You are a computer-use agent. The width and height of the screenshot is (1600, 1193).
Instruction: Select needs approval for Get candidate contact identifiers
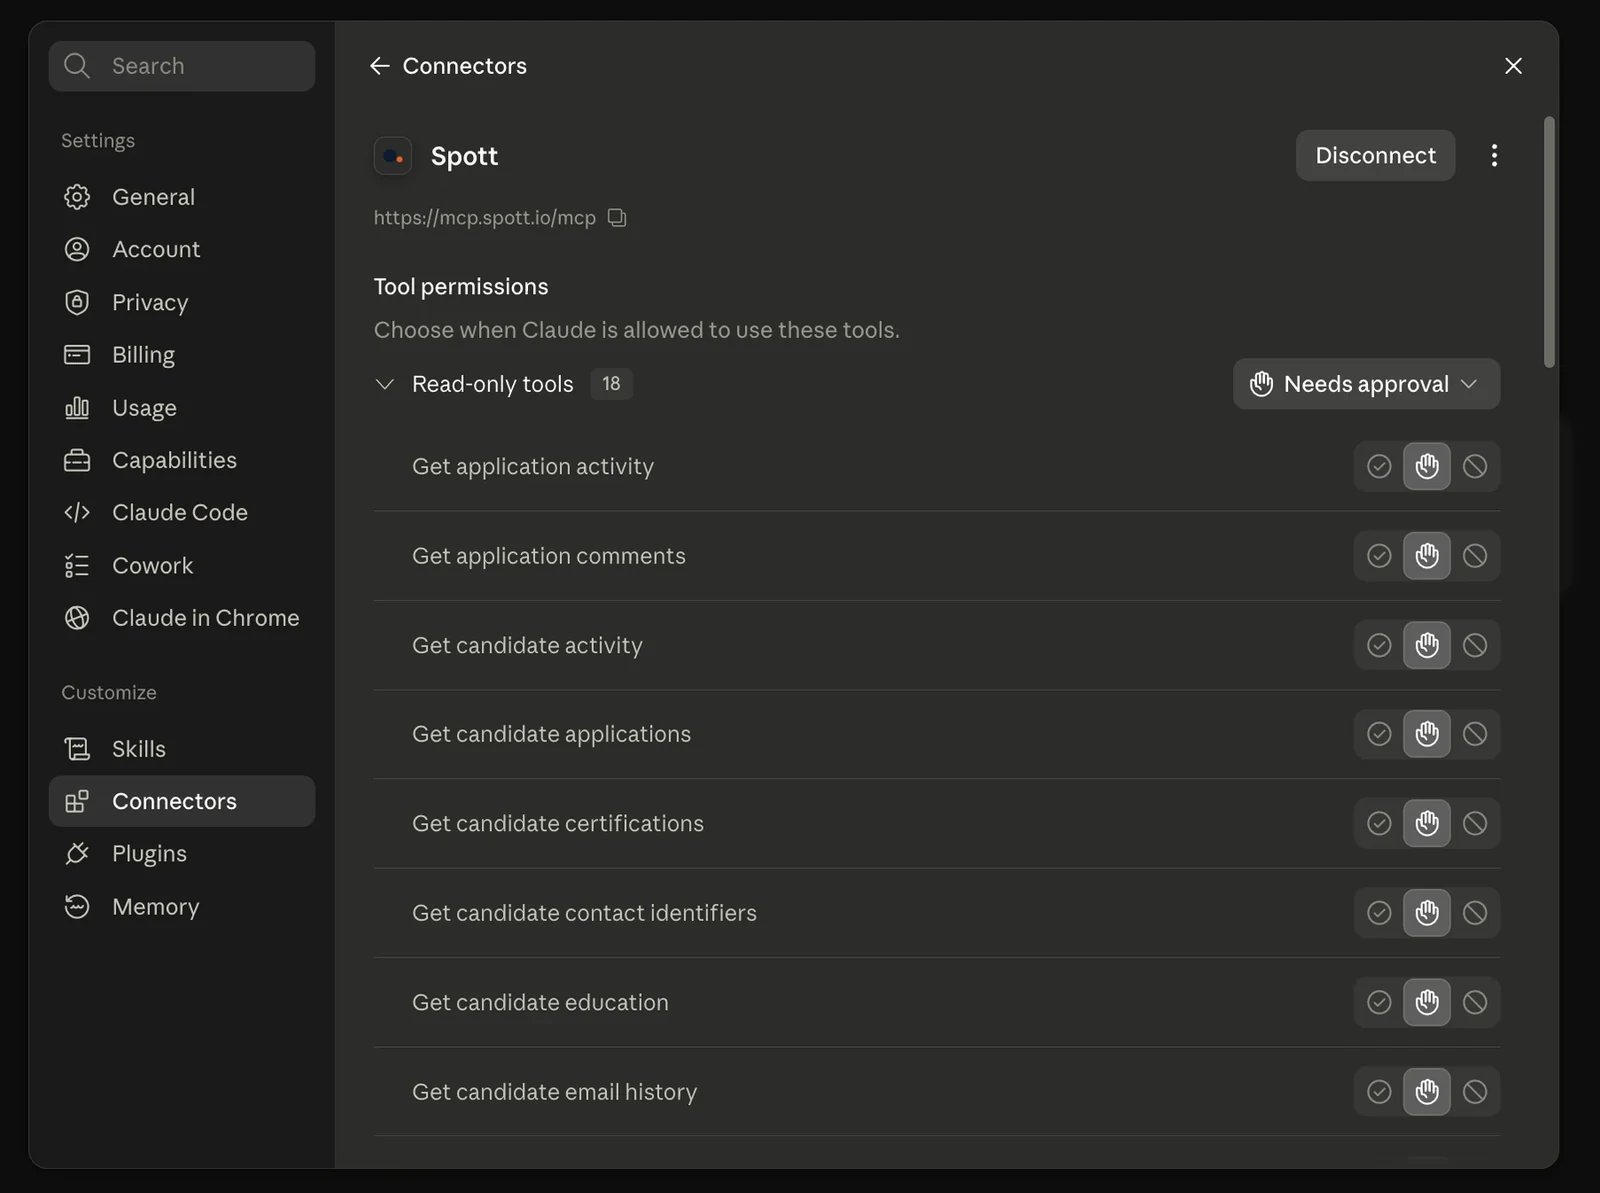[x=1427, y=913]
